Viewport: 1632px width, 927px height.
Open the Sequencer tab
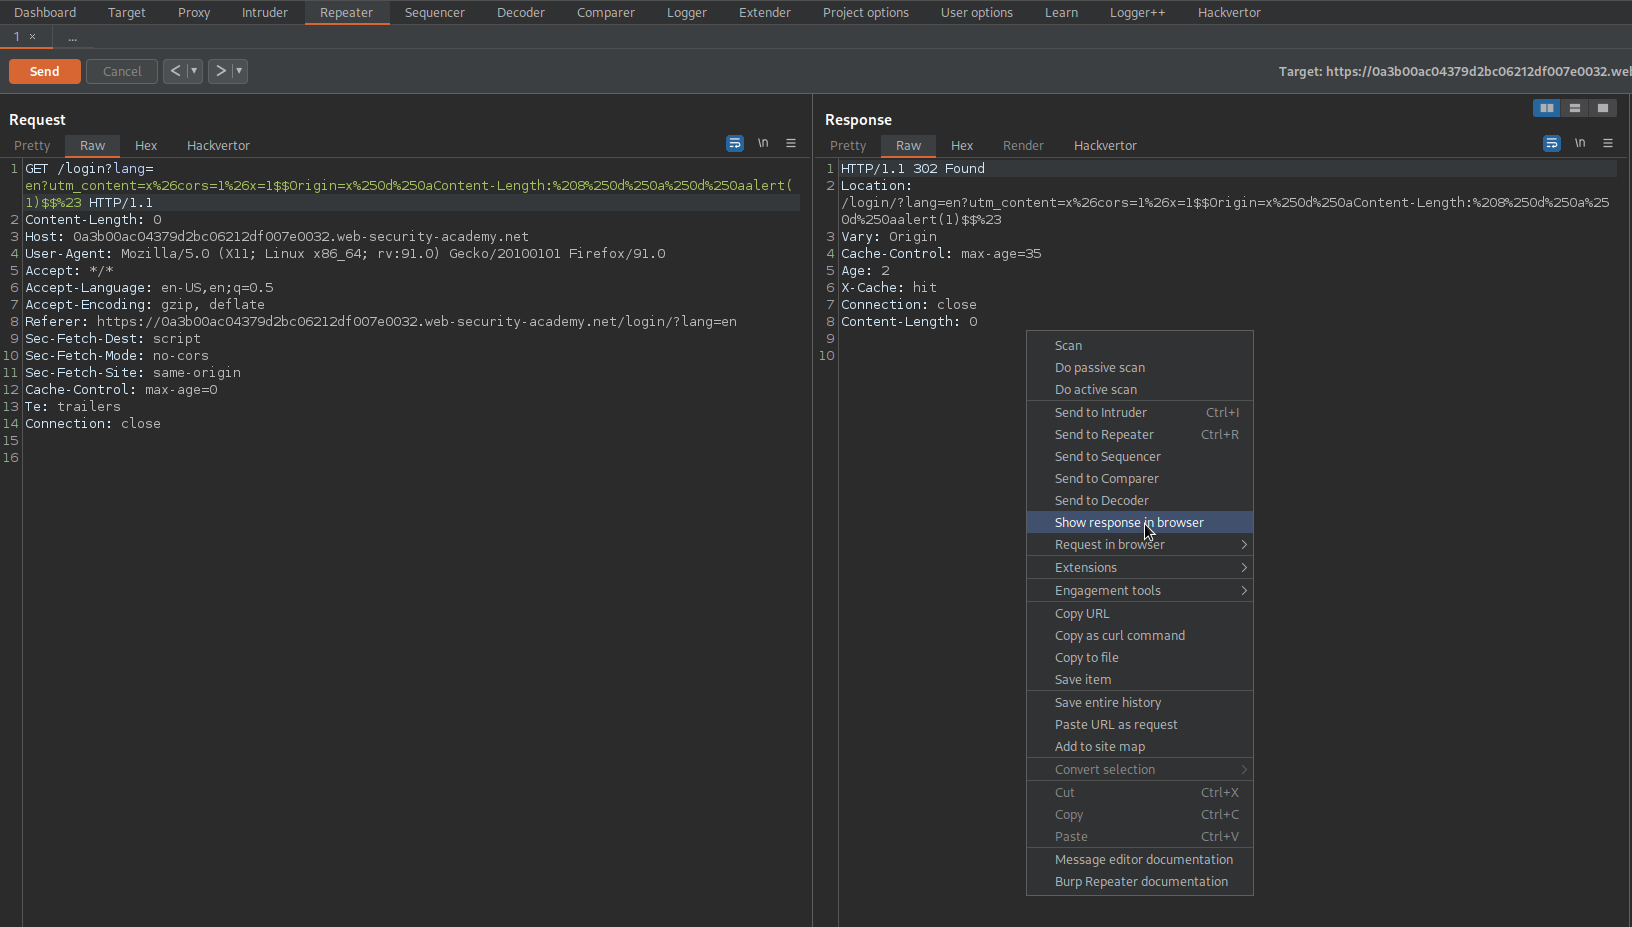(x=435, y=13)
